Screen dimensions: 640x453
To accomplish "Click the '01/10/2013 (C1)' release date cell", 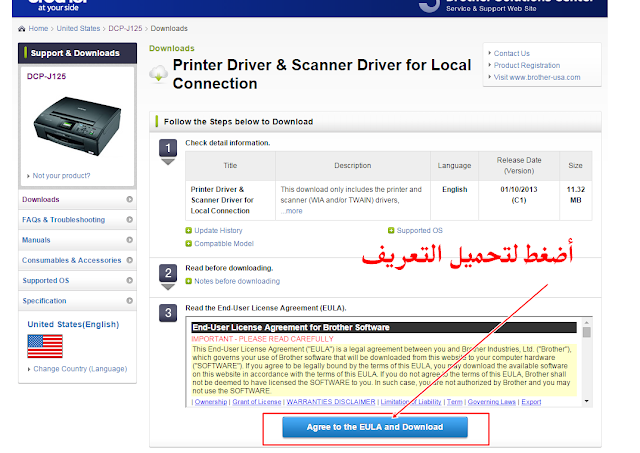I will (519, 200).
